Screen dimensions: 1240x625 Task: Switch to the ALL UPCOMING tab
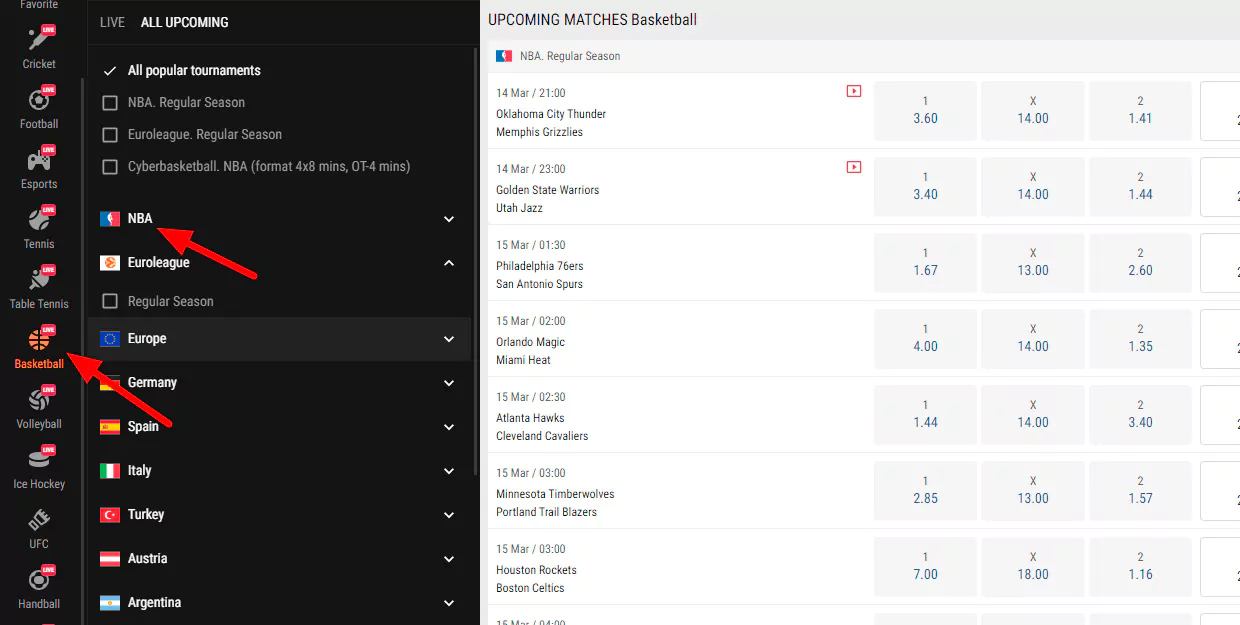184,22
